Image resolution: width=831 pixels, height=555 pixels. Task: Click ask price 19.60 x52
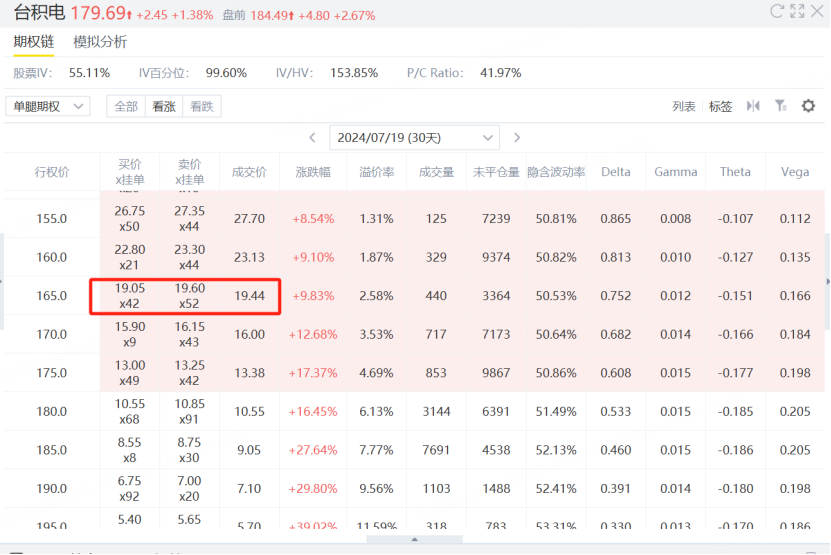point(190,296)
